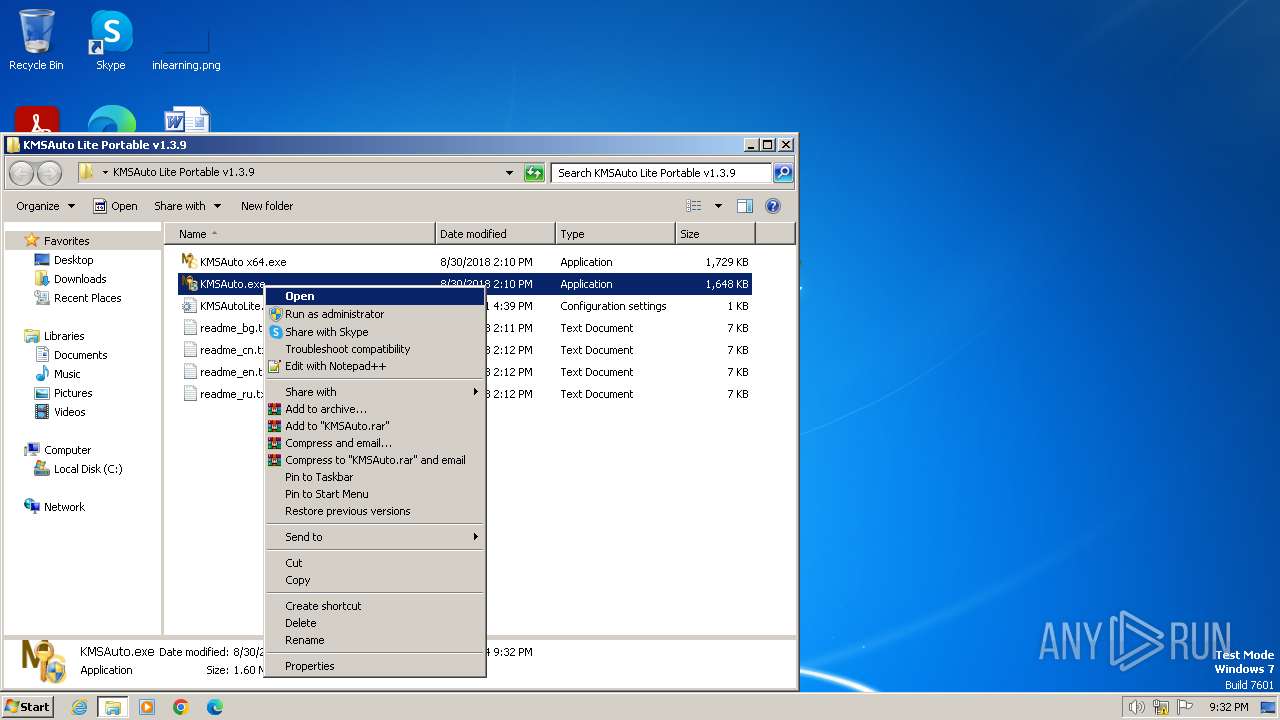Open the Desktop favorite in navigation pane
This screenshot has height=720, width=1280.
click(73, 260)
